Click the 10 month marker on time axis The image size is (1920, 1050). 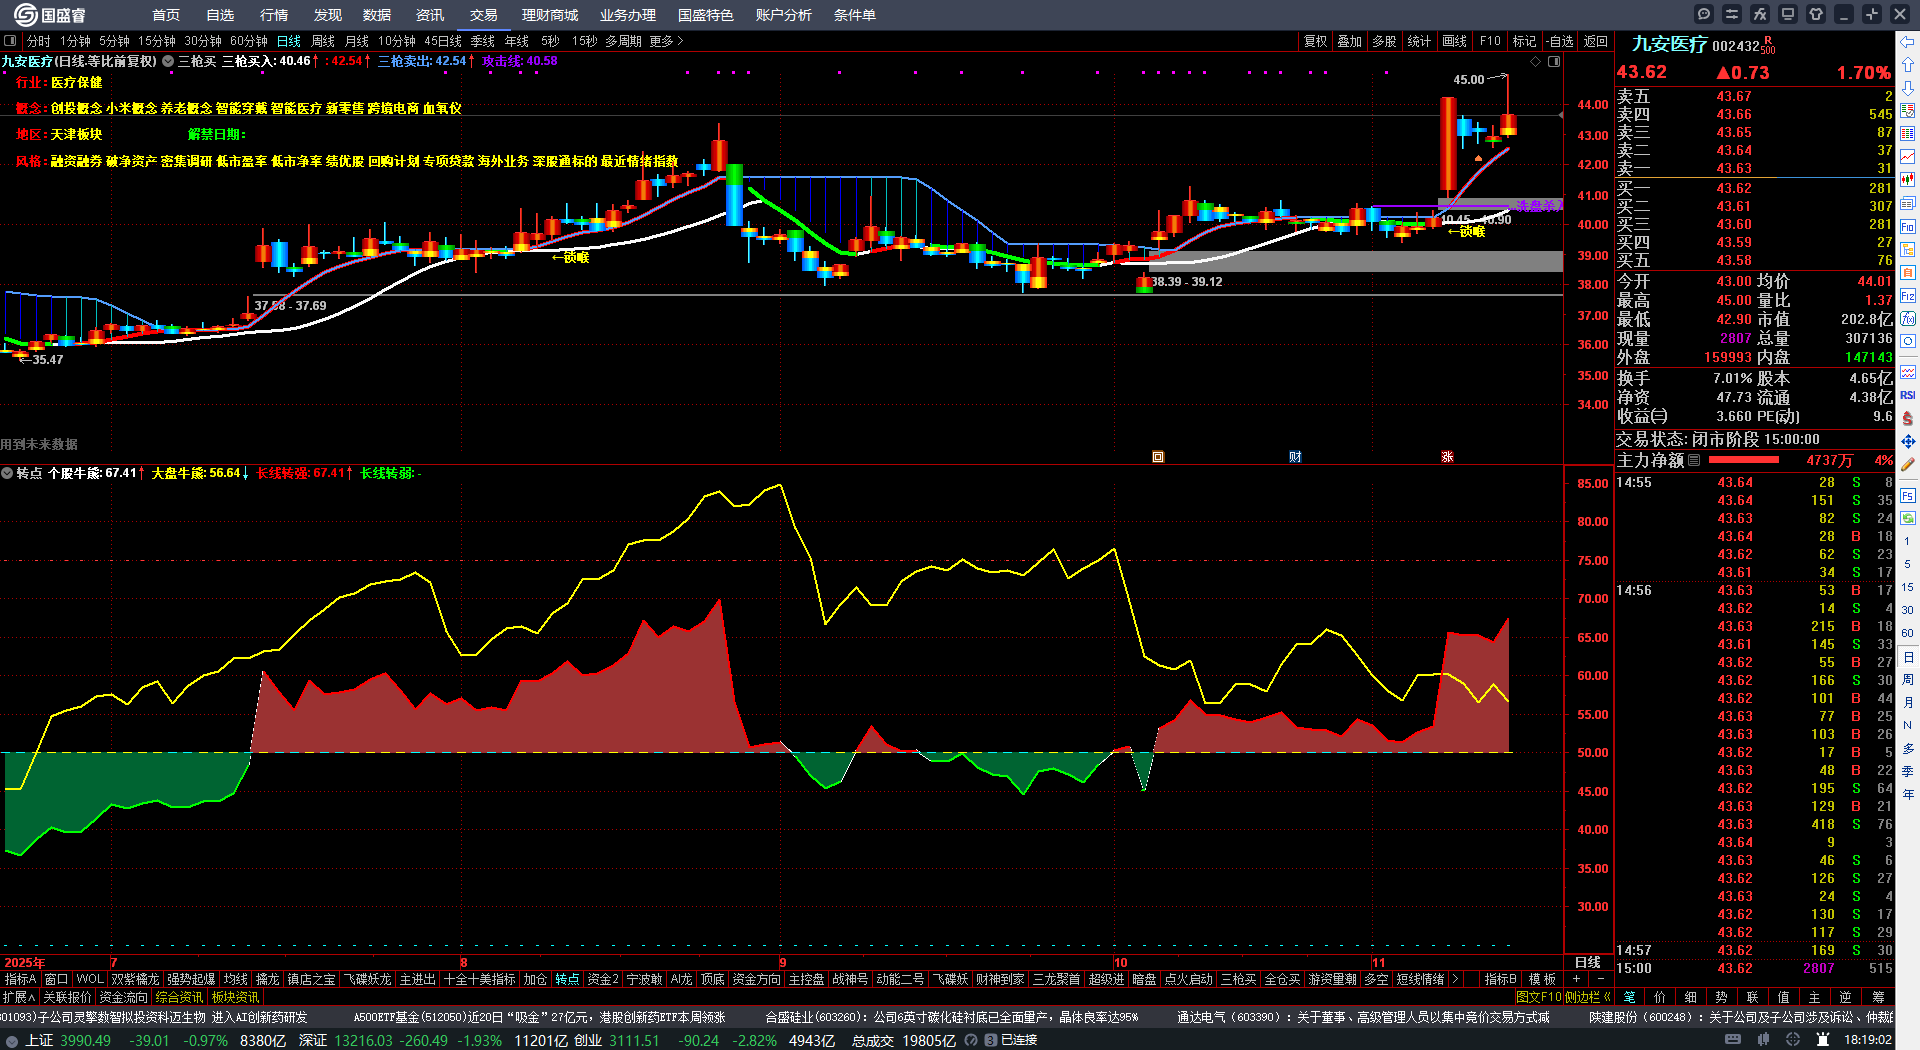[x=1121, y=963]
